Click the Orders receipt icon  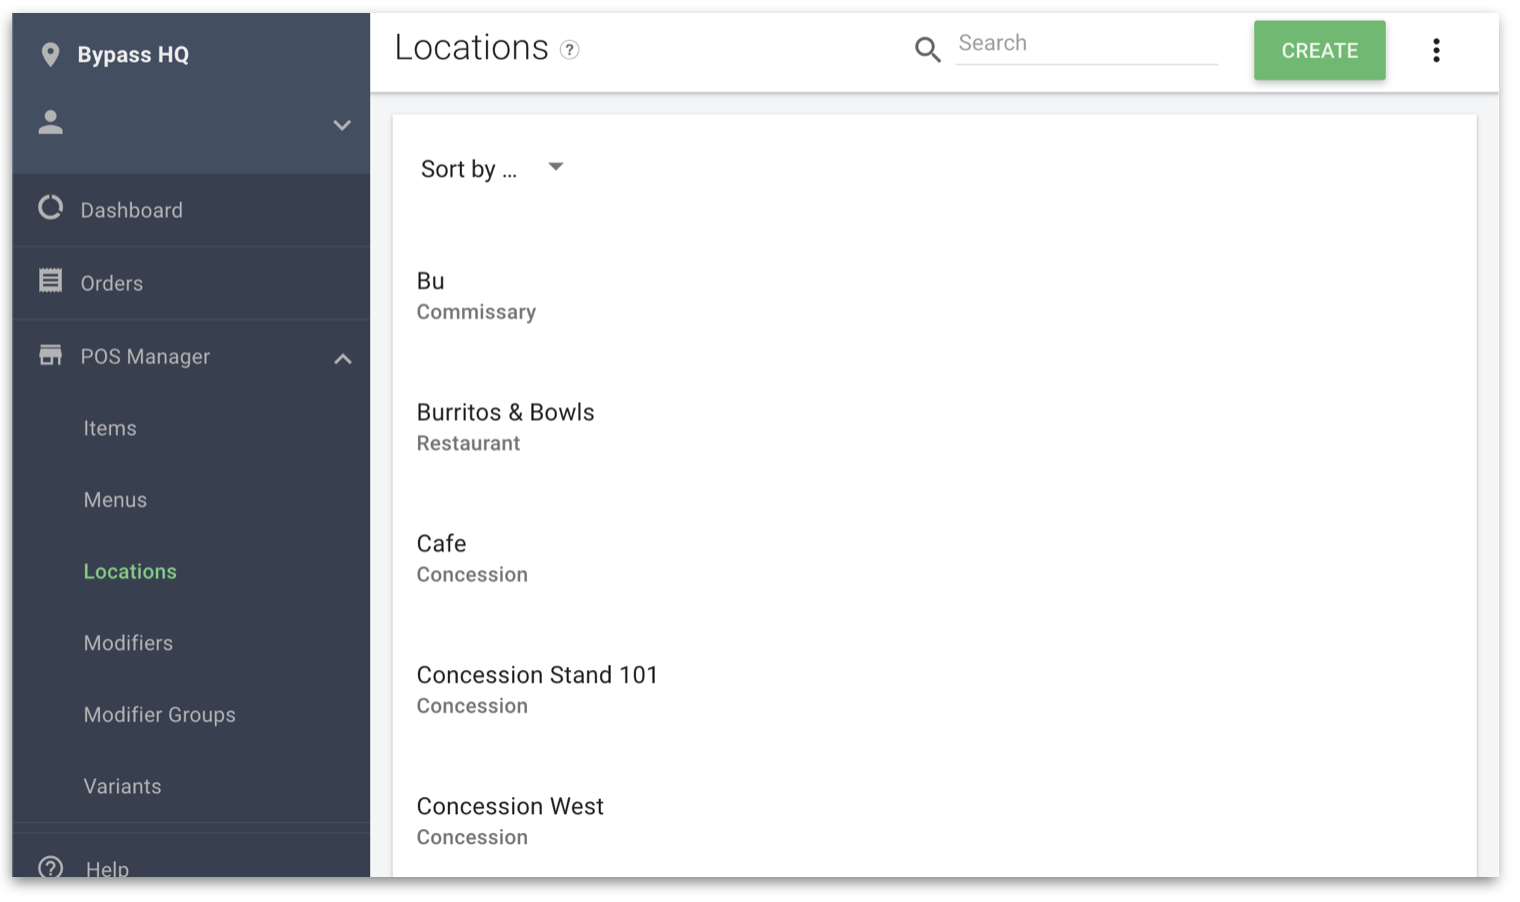point(50,281)
